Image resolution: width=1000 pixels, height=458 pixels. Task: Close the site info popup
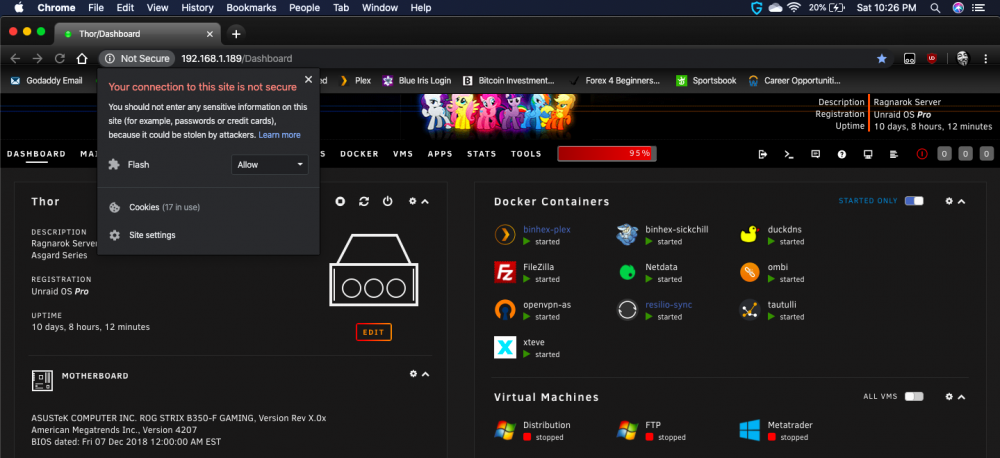(308, 80)
